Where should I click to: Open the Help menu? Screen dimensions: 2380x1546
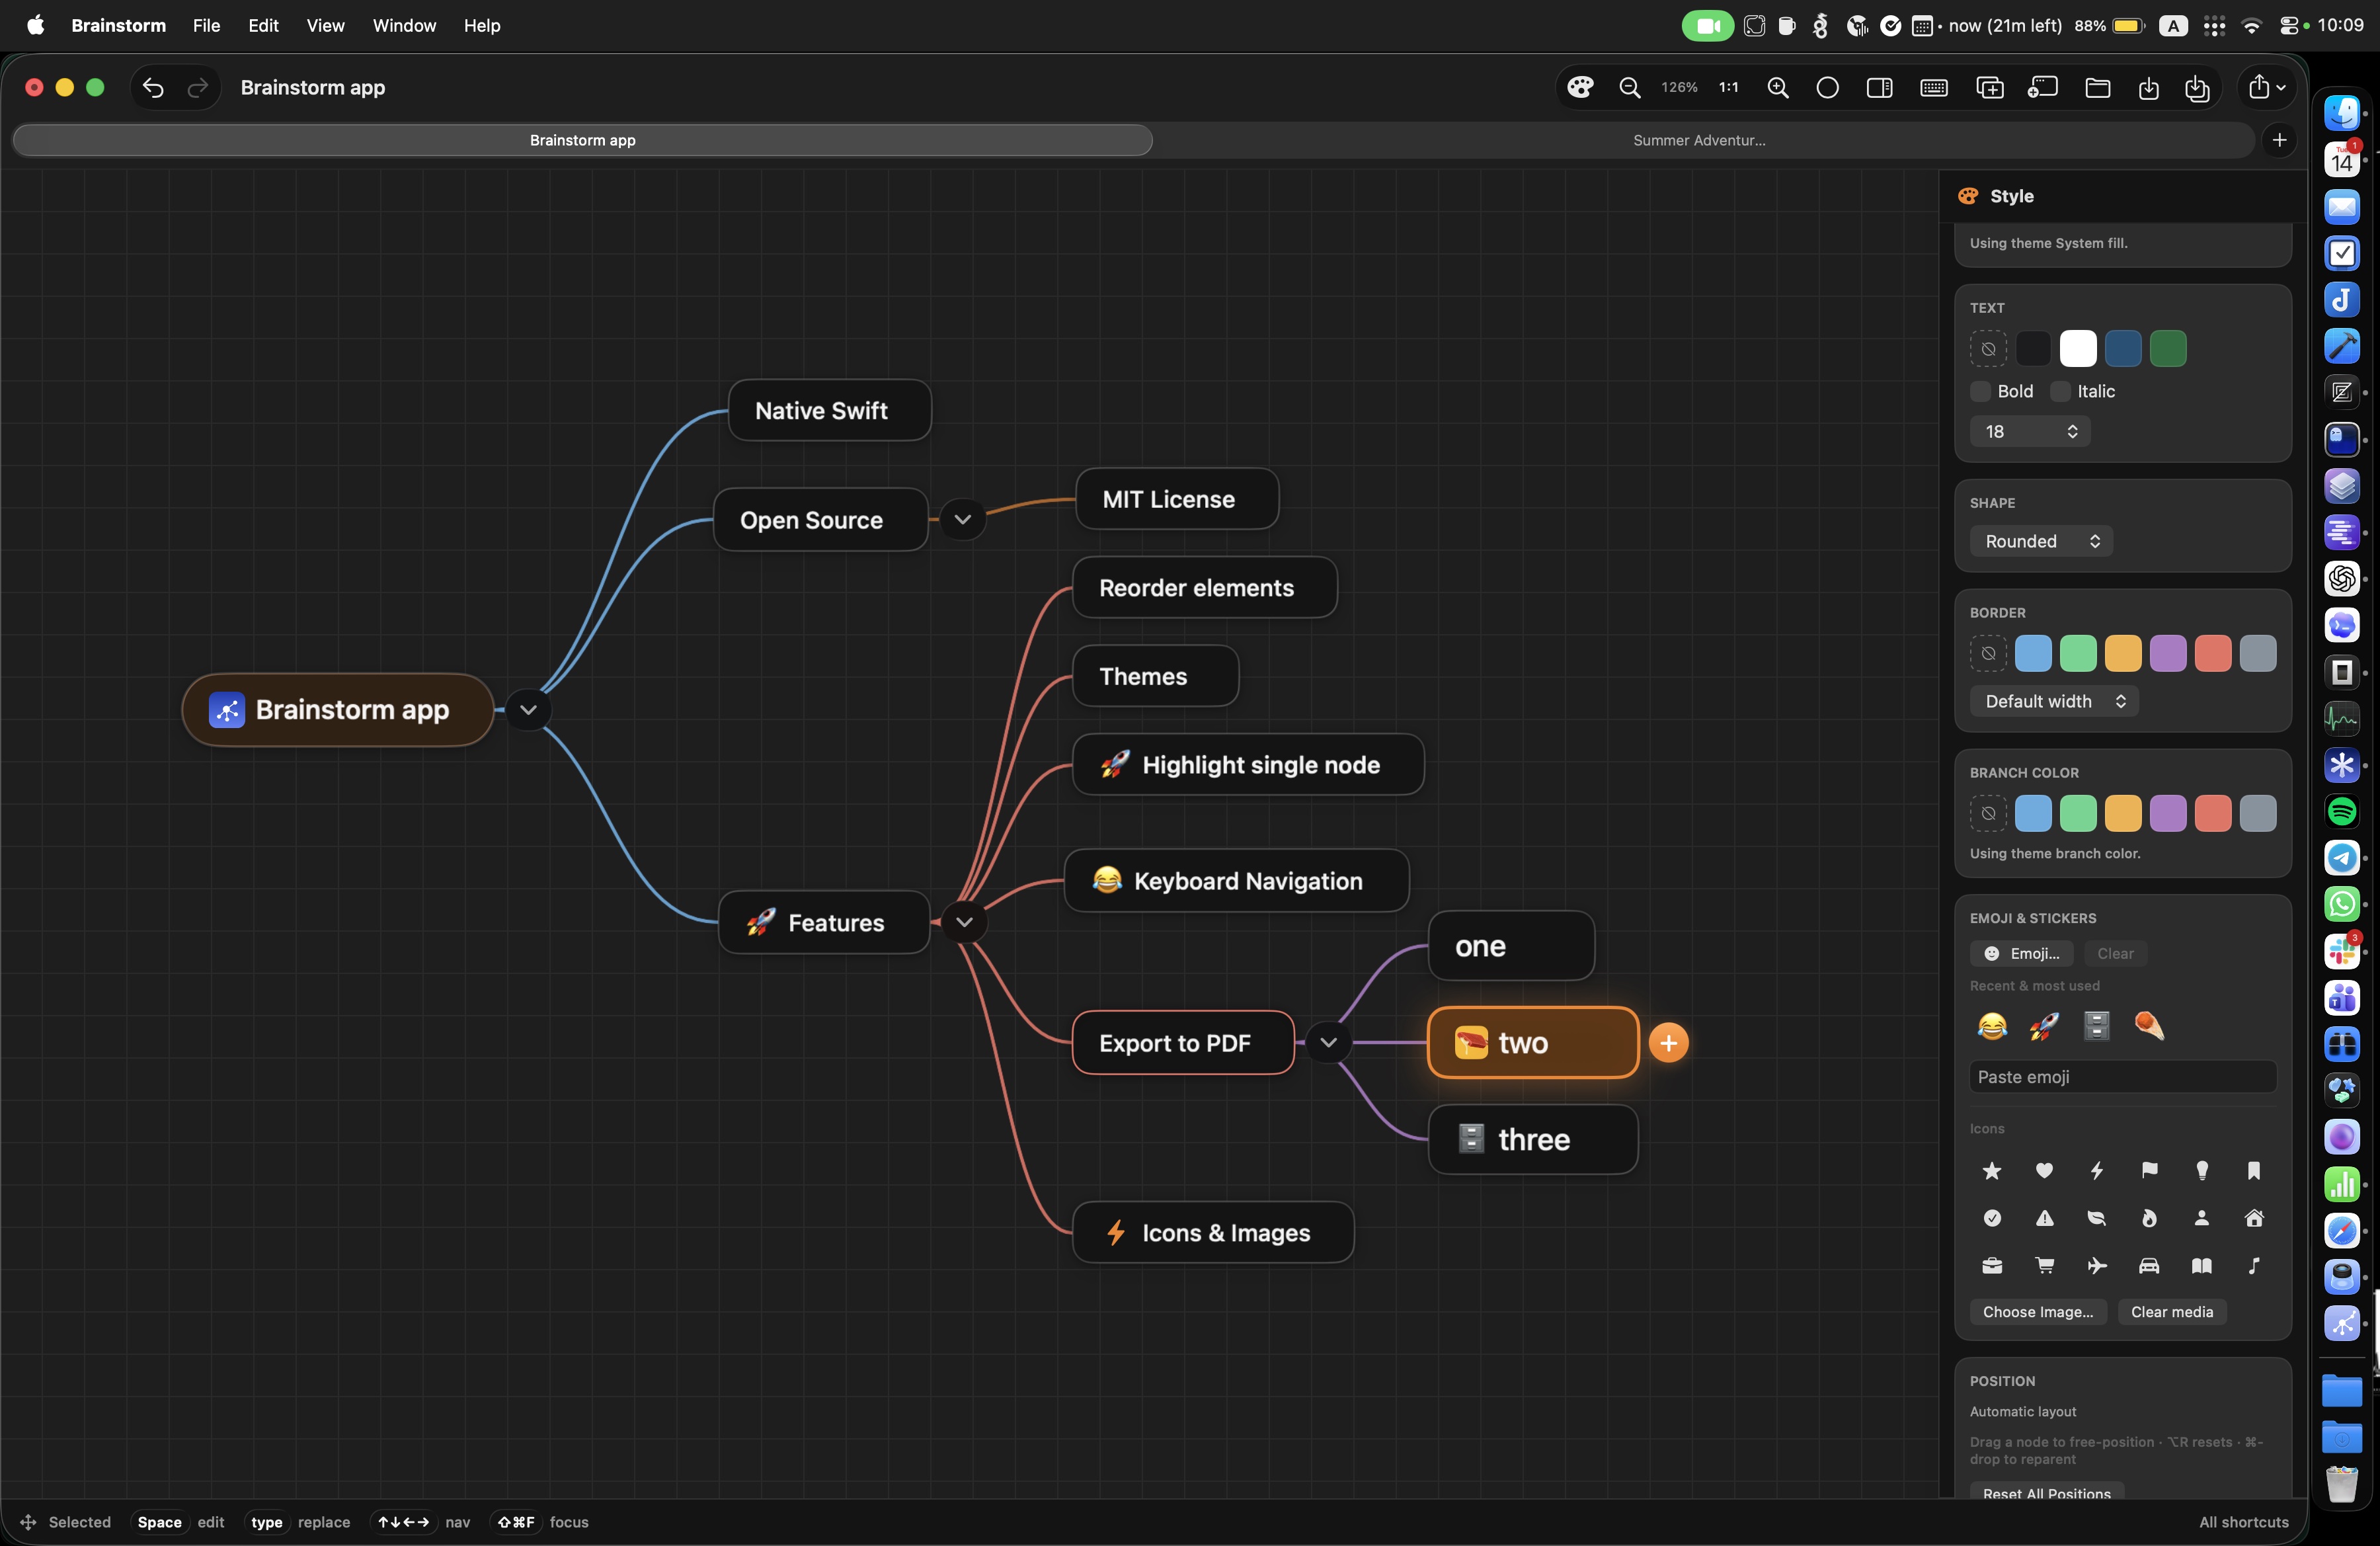pyautogui.click(x=481, y=26)
